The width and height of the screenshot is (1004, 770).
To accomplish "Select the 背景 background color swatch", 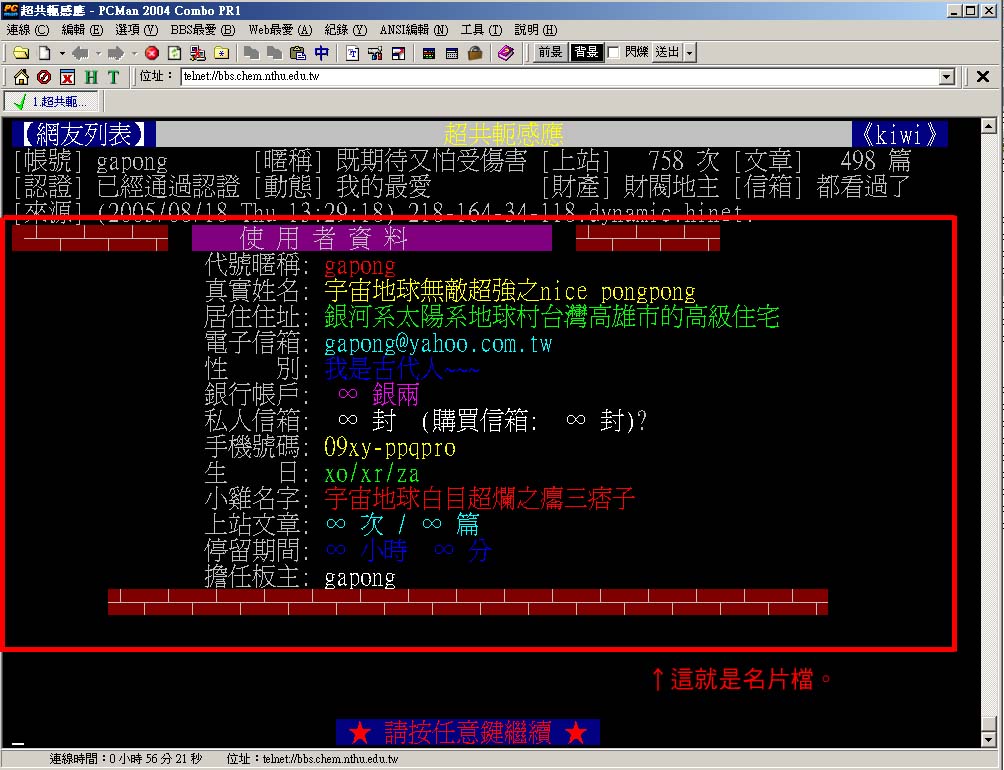I will tap(585, 53).
